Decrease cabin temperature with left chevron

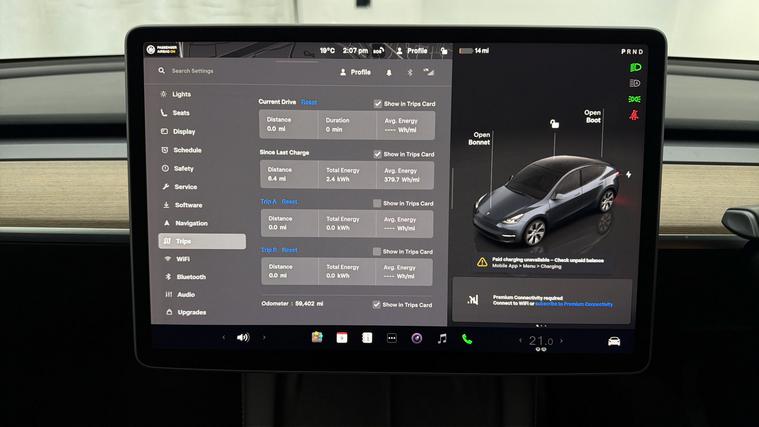coord(520,341)
